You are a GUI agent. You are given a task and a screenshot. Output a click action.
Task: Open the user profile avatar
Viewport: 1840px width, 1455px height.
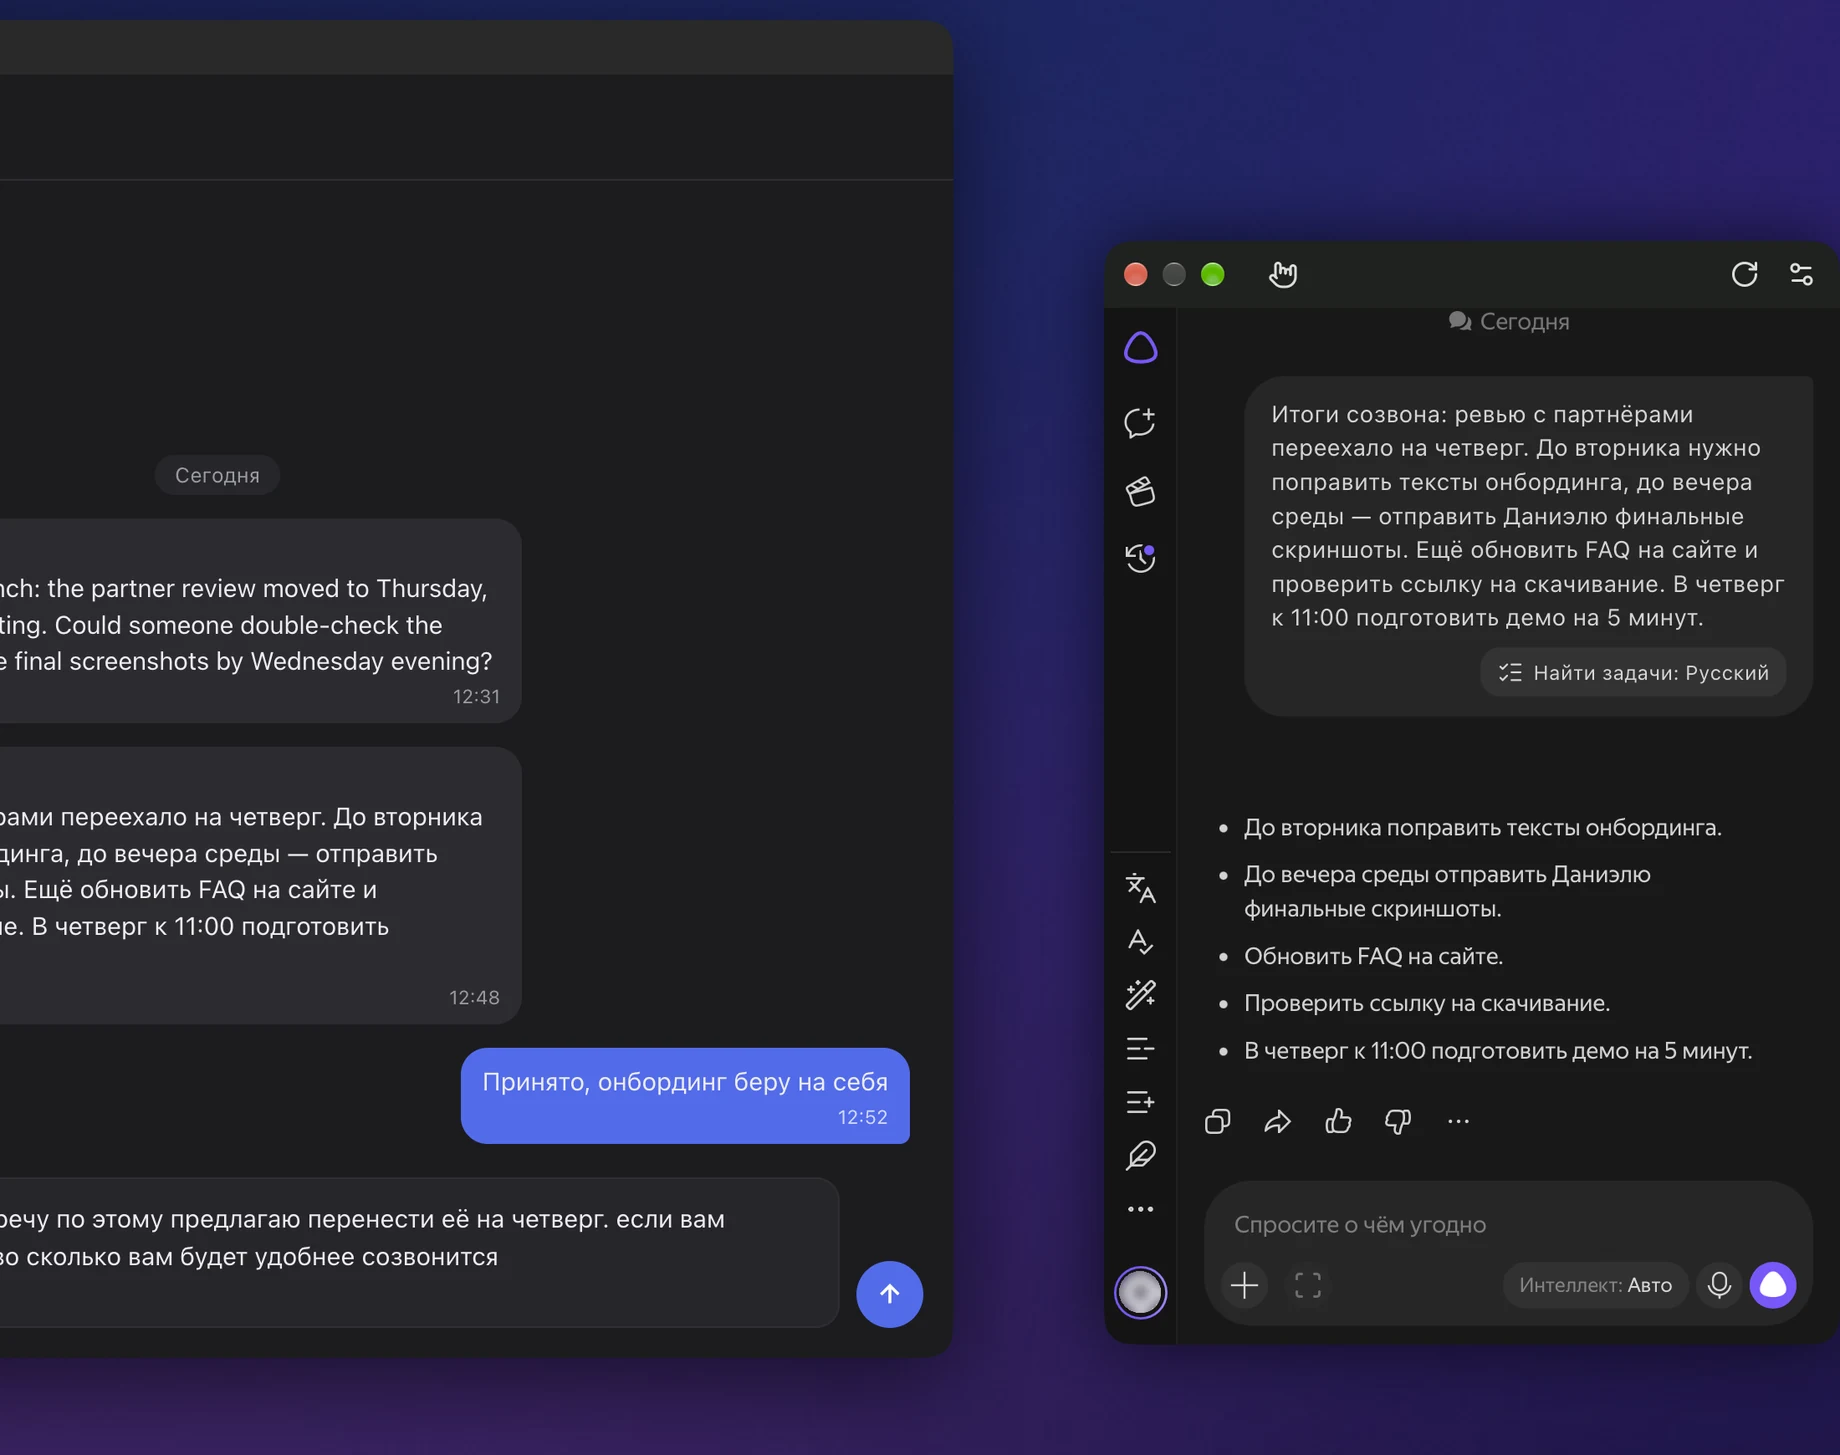pyautogui.click(x=1140, y=1292)
